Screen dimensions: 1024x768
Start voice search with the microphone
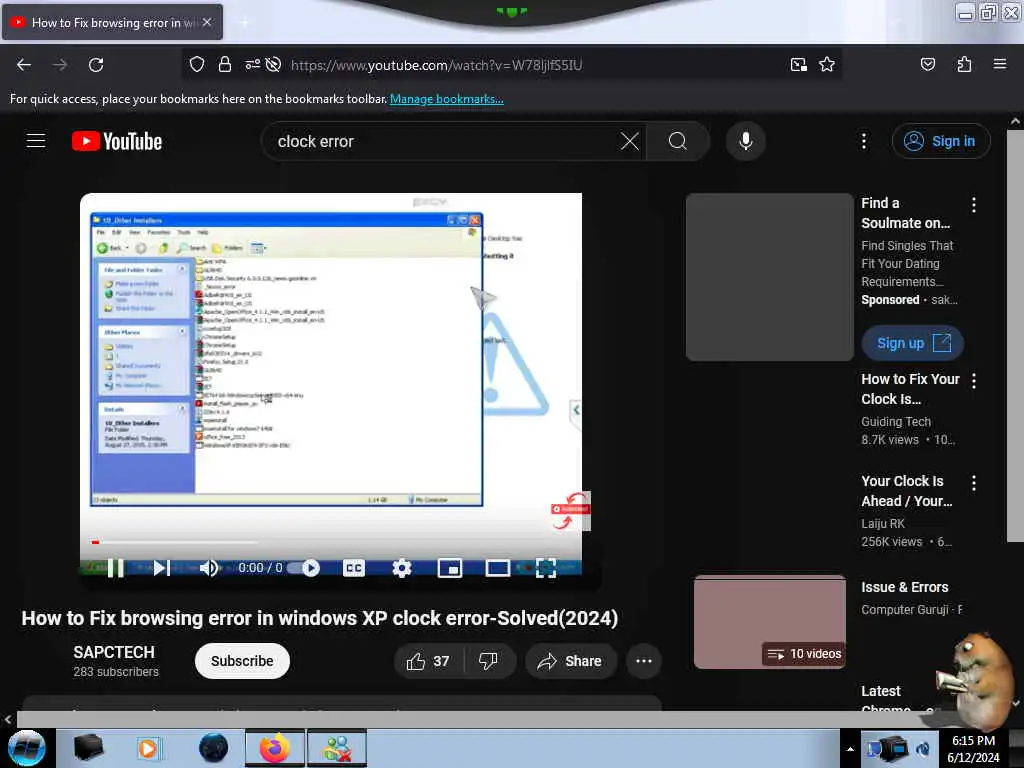745,141
